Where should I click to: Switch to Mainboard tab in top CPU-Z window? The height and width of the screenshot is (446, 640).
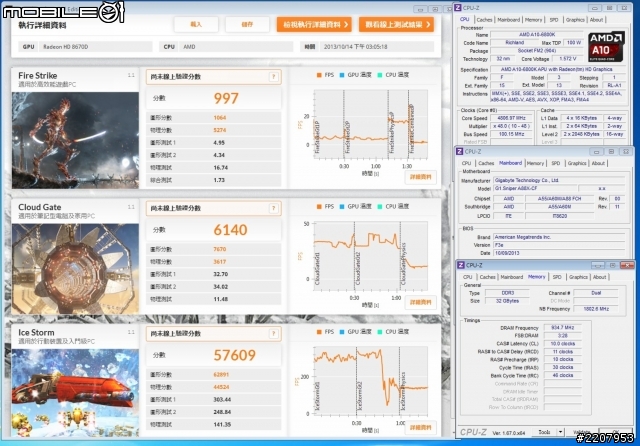[509, 20]
